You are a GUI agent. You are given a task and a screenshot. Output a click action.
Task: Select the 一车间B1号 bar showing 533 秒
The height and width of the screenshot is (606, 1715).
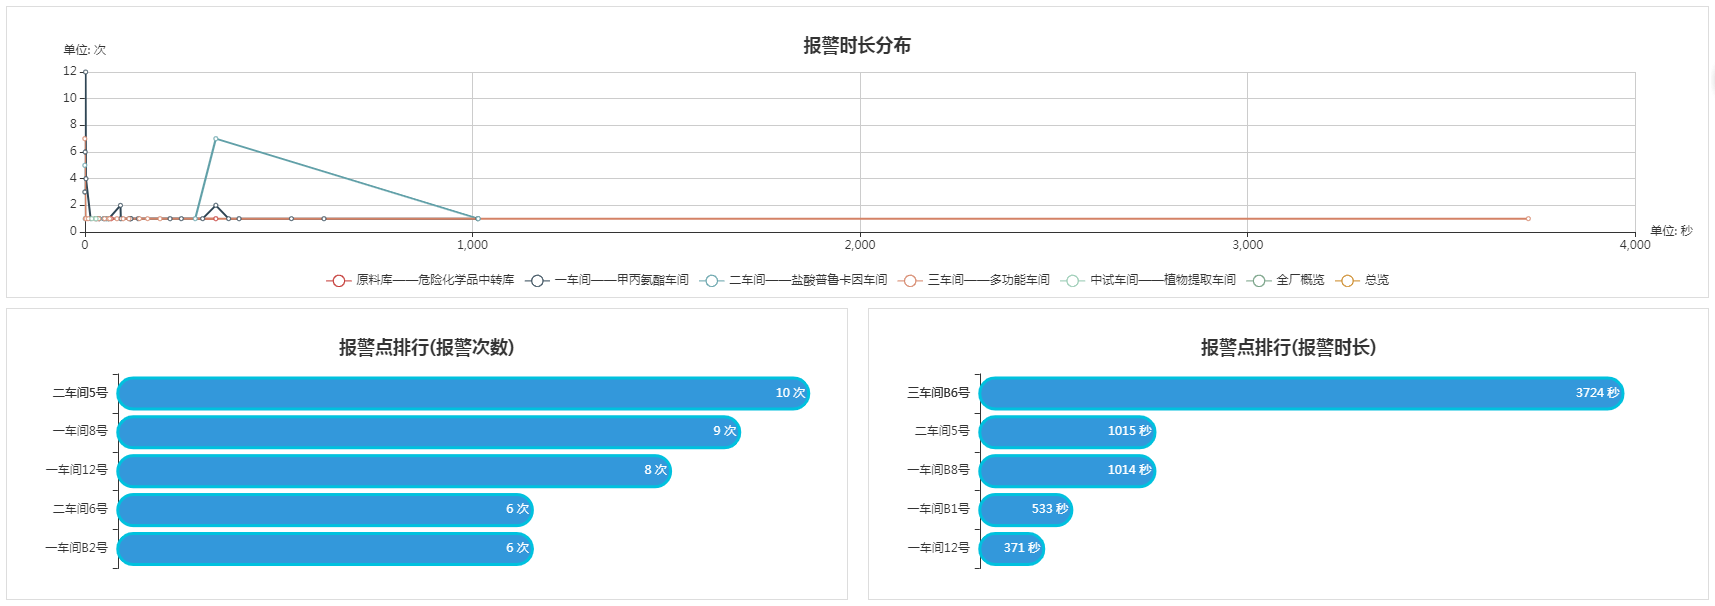(x=1025, y=510)
